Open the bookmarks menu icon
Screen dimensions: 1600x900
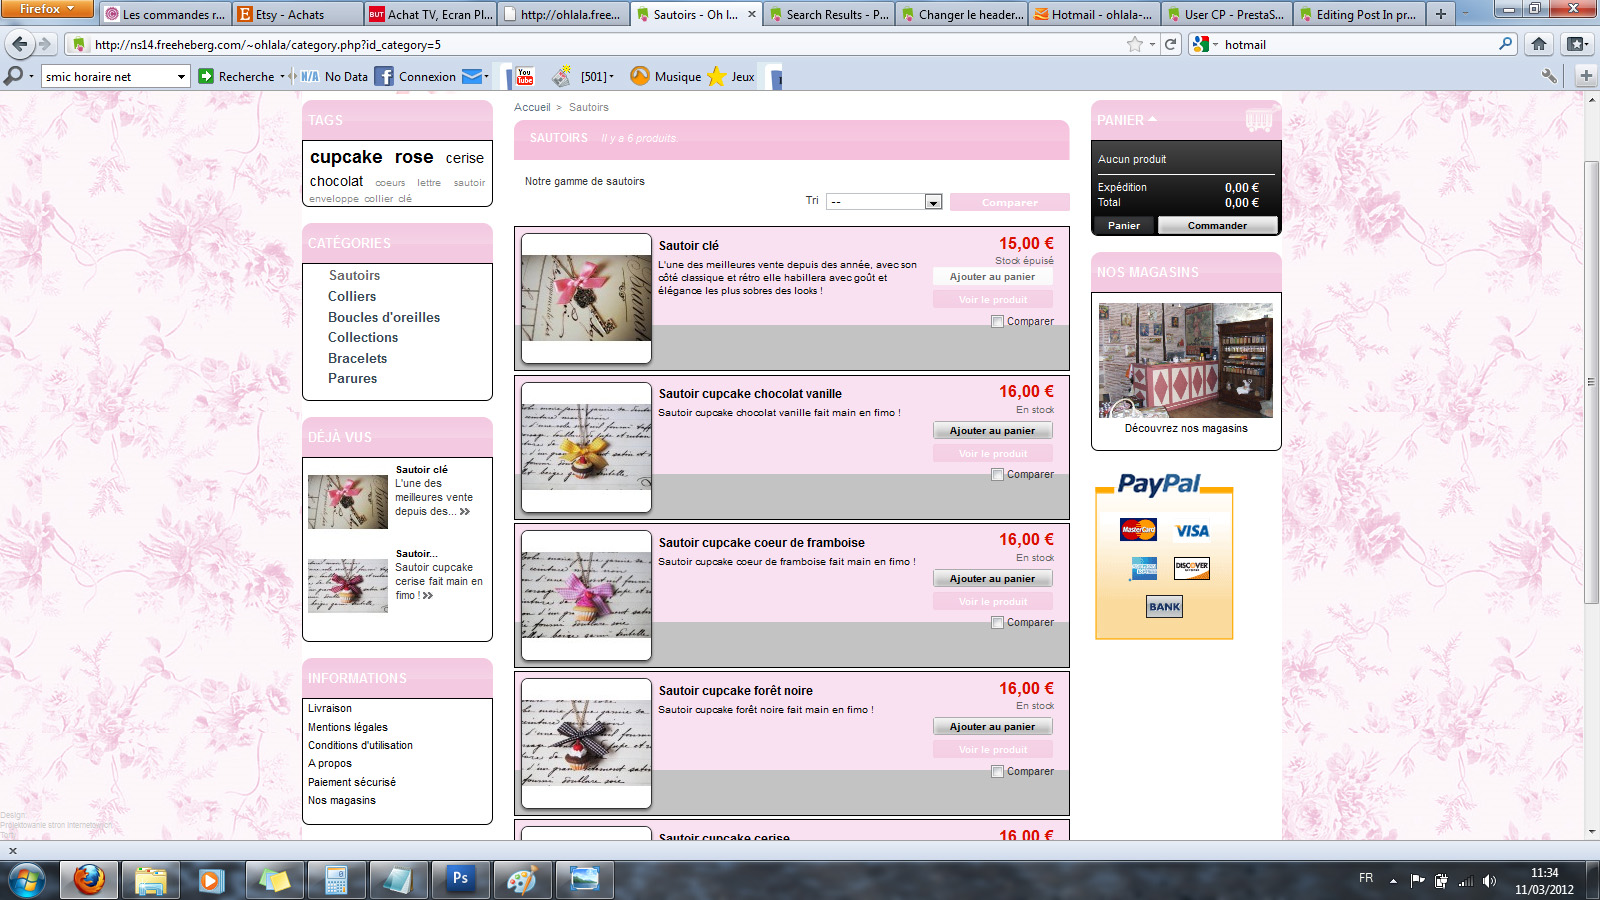coord(1577,44)
